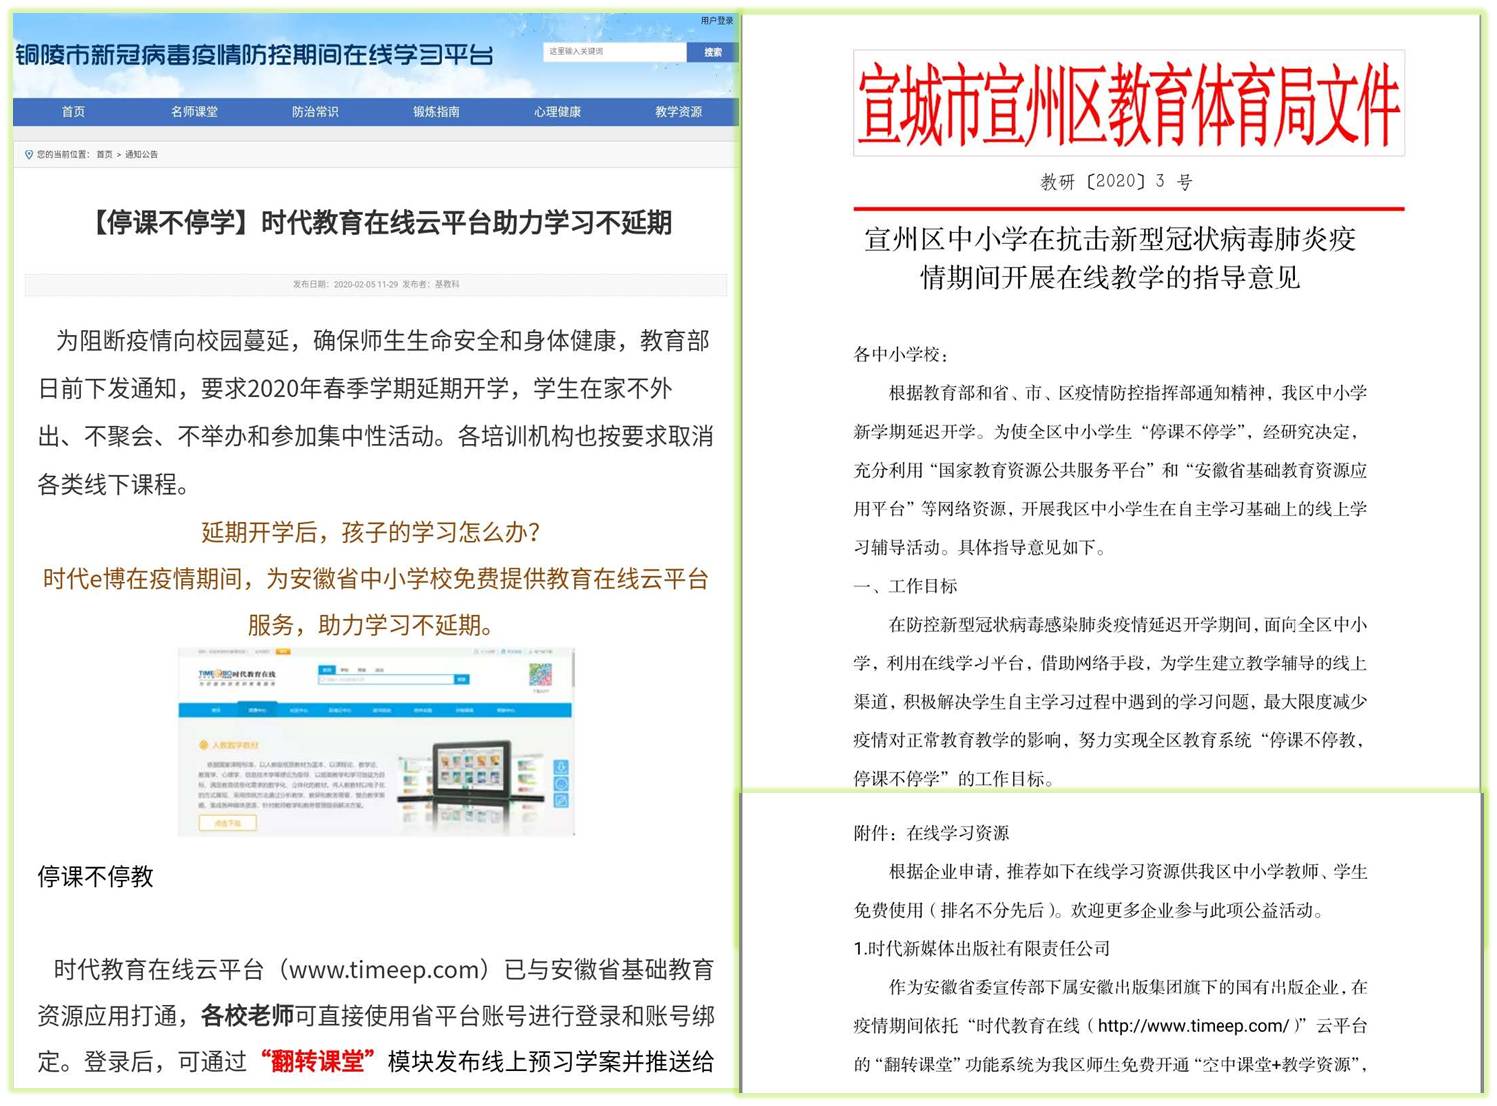Click the 首页 breadcrumb link
Image resolution: width=1497 pixels, height=1106 pixels.
pyautogui.click(x=104, y=155)
